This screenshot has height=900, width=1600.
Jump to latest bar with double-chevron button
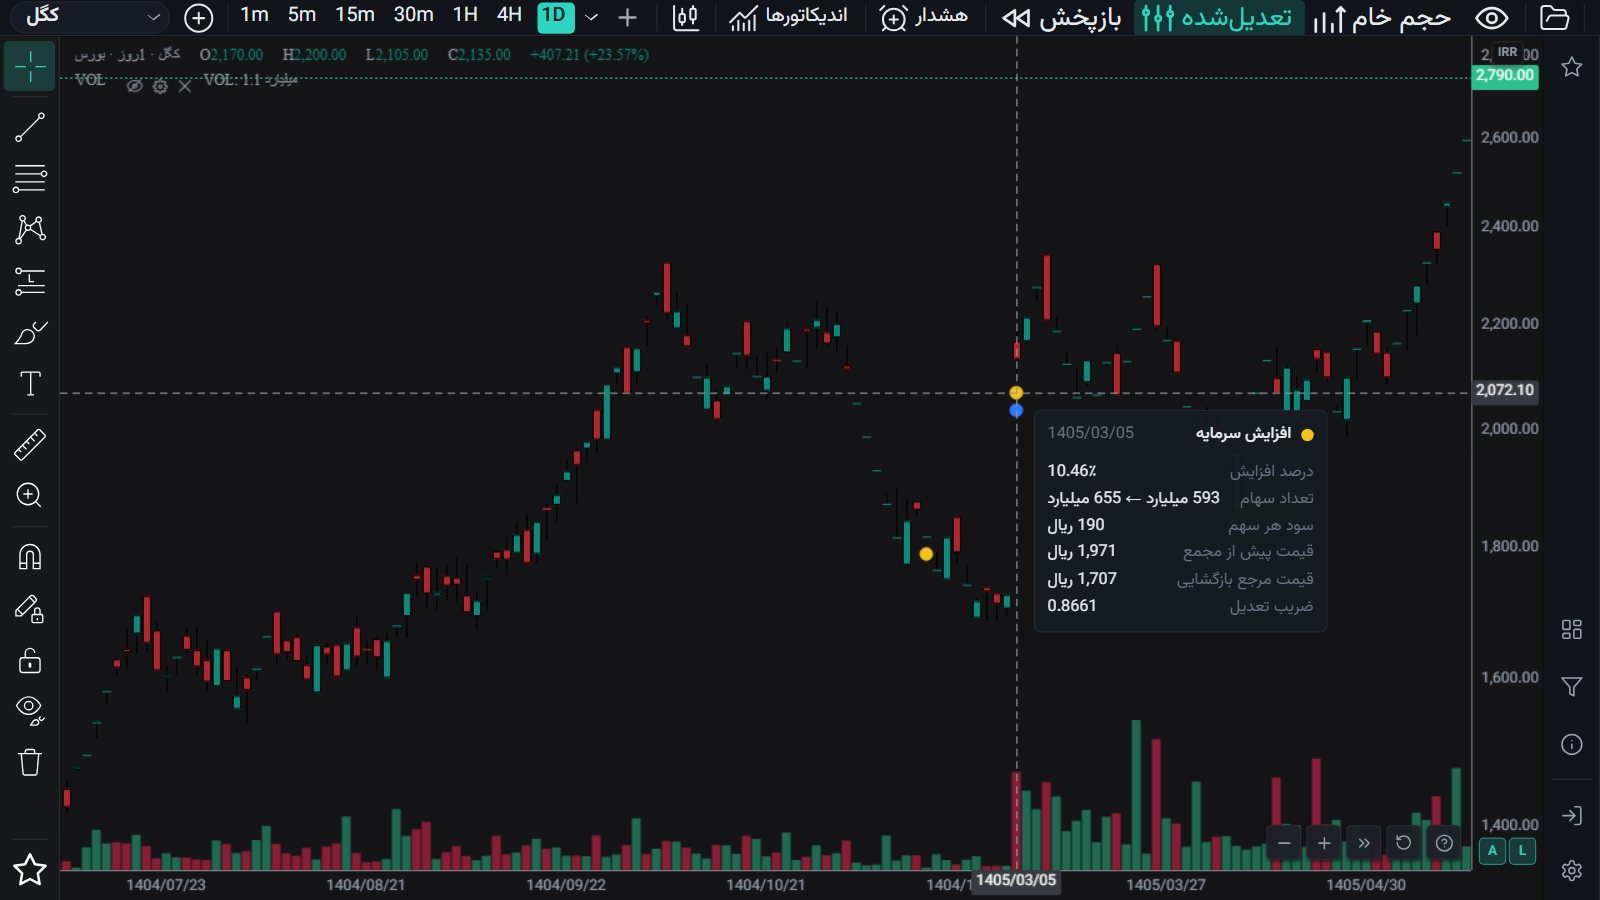[x=1364, y=843]
